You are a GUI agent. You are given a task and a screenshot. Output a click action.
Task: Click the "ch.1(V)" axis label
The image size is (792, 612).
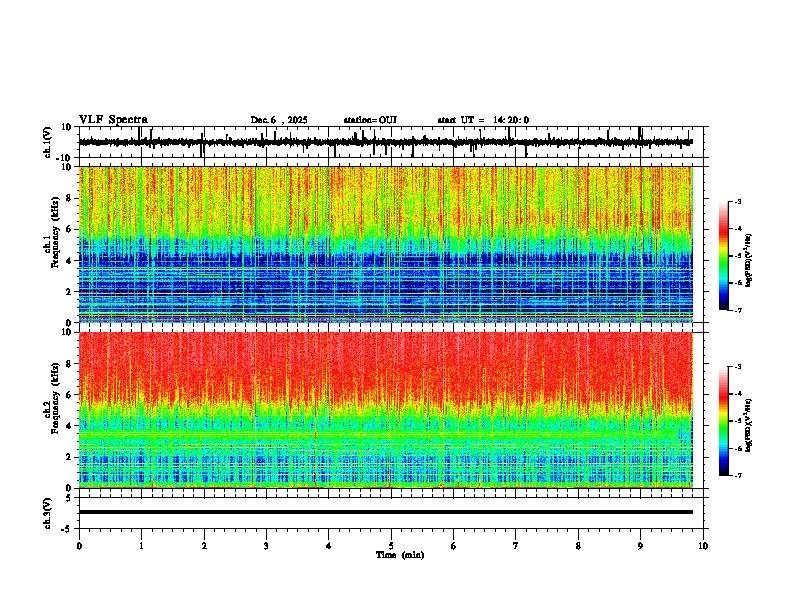(x=48, y=142)
